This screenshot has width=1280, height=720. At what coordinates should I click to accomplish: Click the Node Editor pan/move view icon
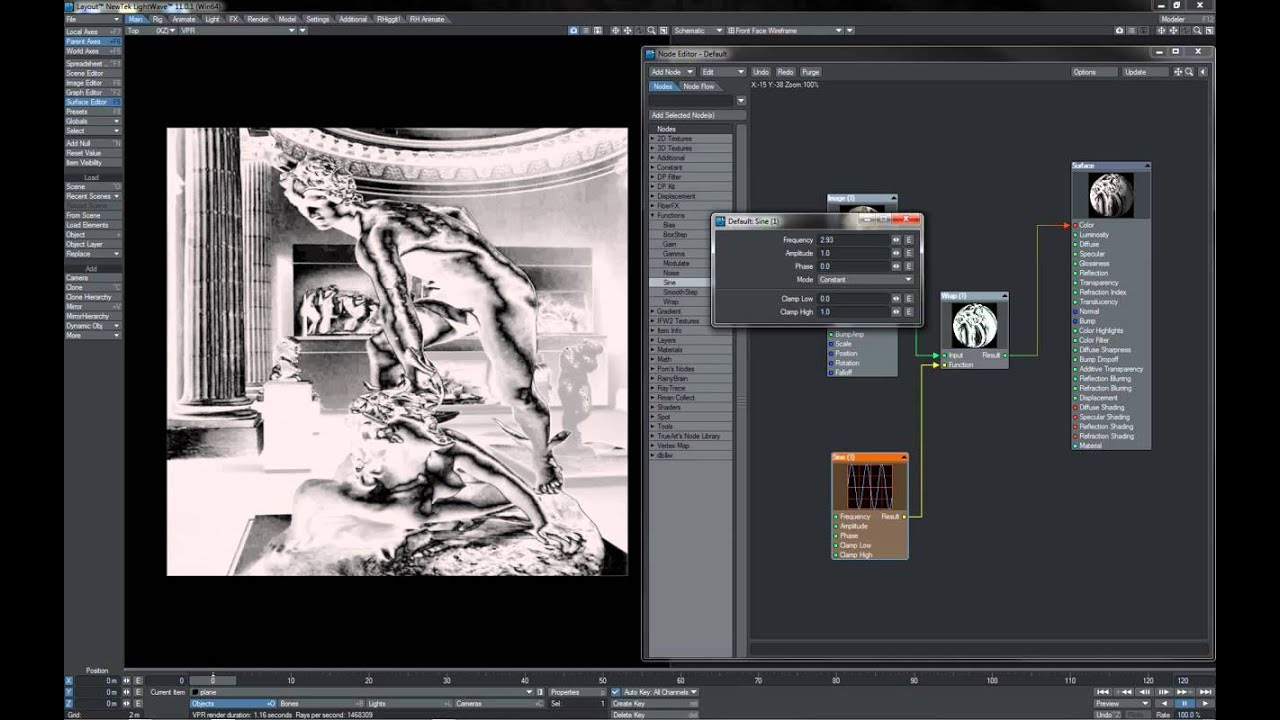pos(1178,72)
